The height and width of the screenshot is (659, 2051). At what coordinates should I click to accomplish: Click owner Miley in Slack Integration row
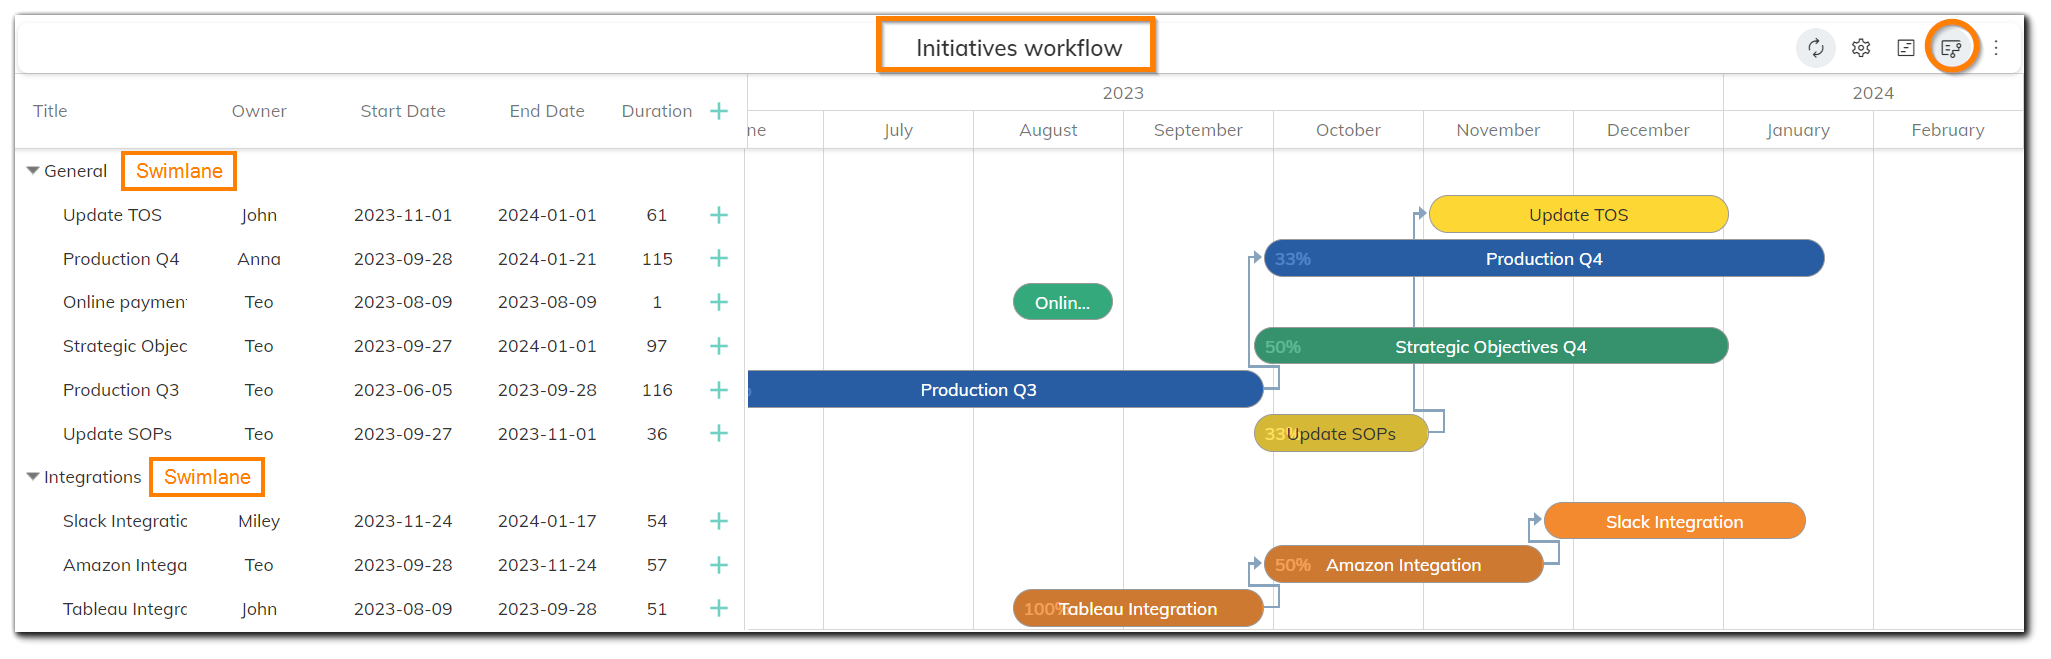[x=259, y=521]
